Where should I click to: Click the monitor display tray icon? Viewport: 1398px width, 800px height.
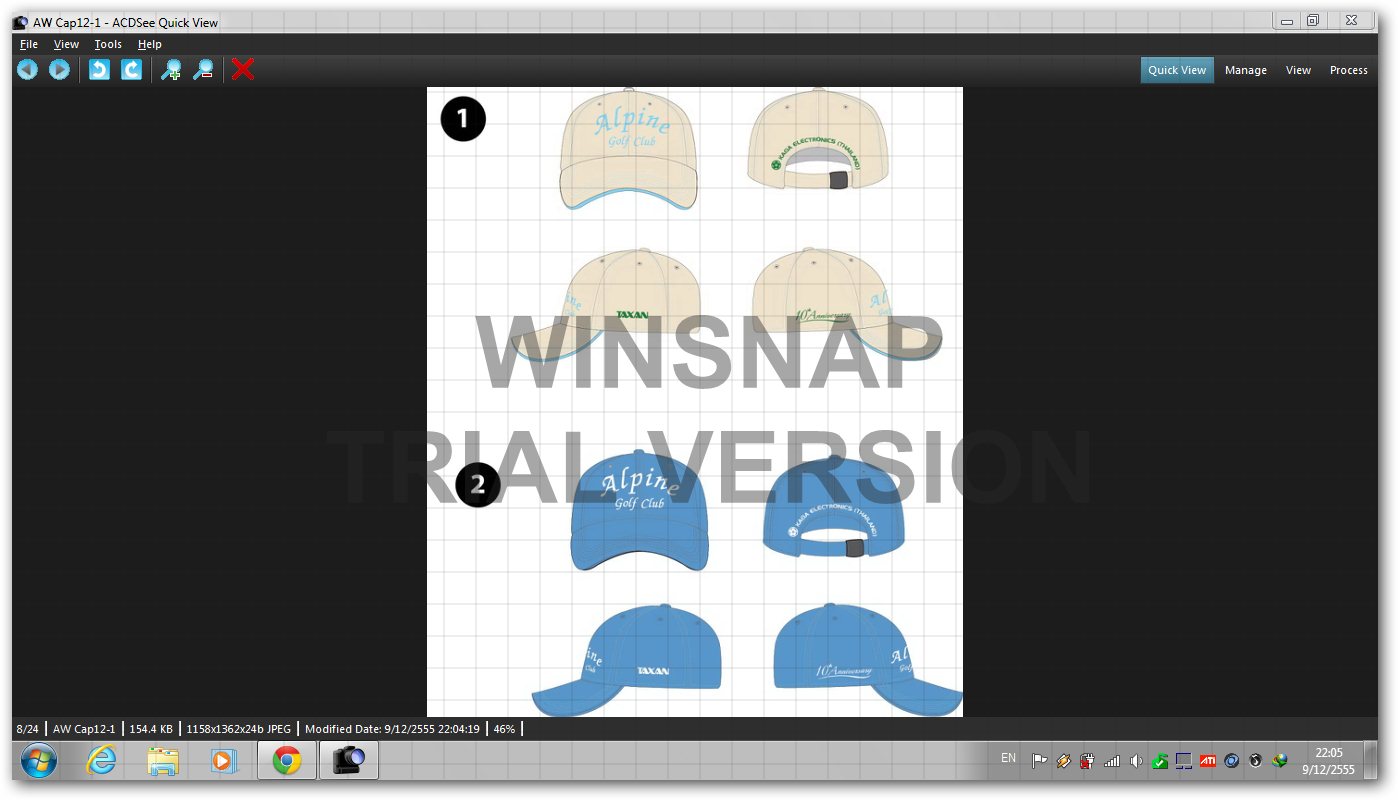tap(1184, 761)
